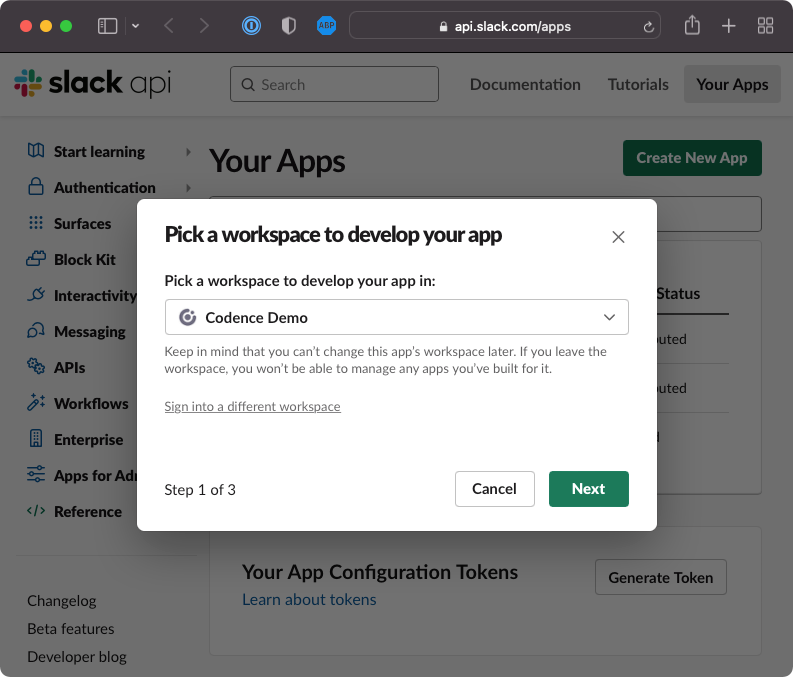Screen dimensions: 793x677
Task: Expand the Start learning arrow
Action: tap(188, 152)
